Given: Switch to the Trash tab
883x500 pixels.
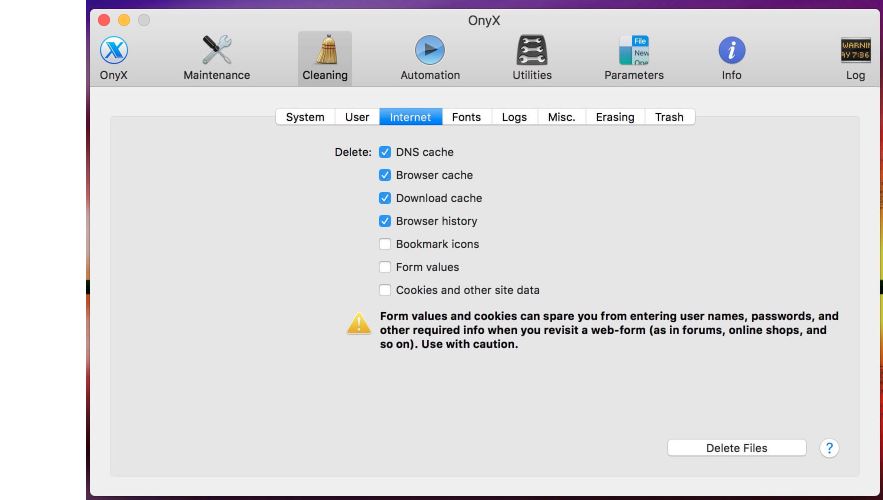Looking at the screenshot, I should point(669,117).
